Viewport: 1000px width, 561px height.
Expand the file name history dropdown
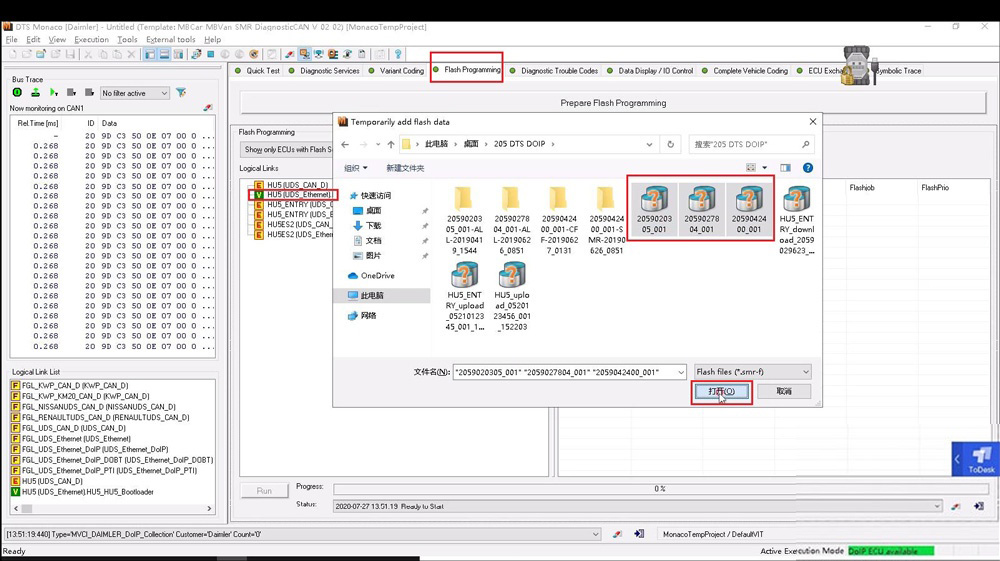tap(680, 372)
